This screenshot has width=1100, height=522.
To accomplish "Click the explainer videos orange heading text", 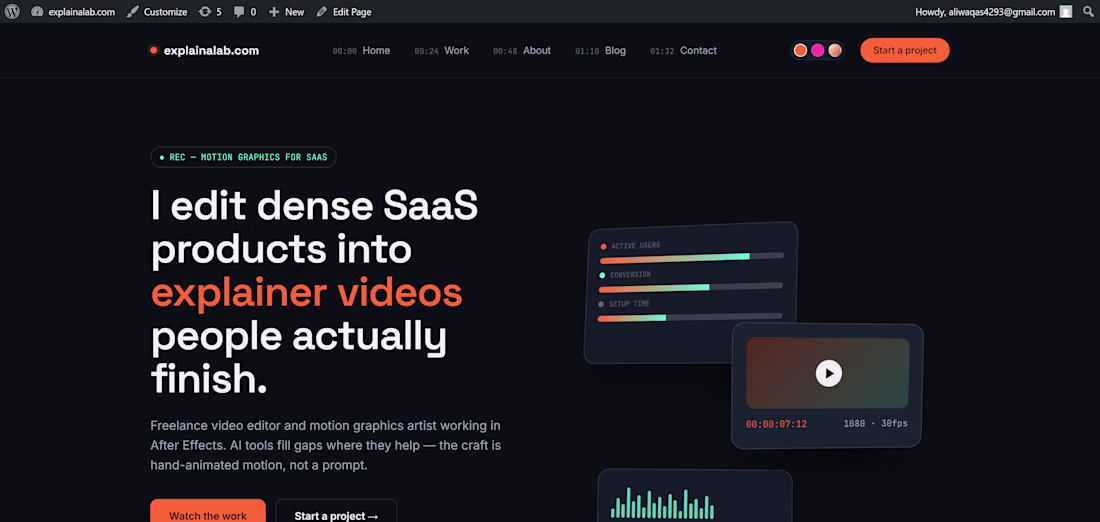I will (x=307, y=293).
